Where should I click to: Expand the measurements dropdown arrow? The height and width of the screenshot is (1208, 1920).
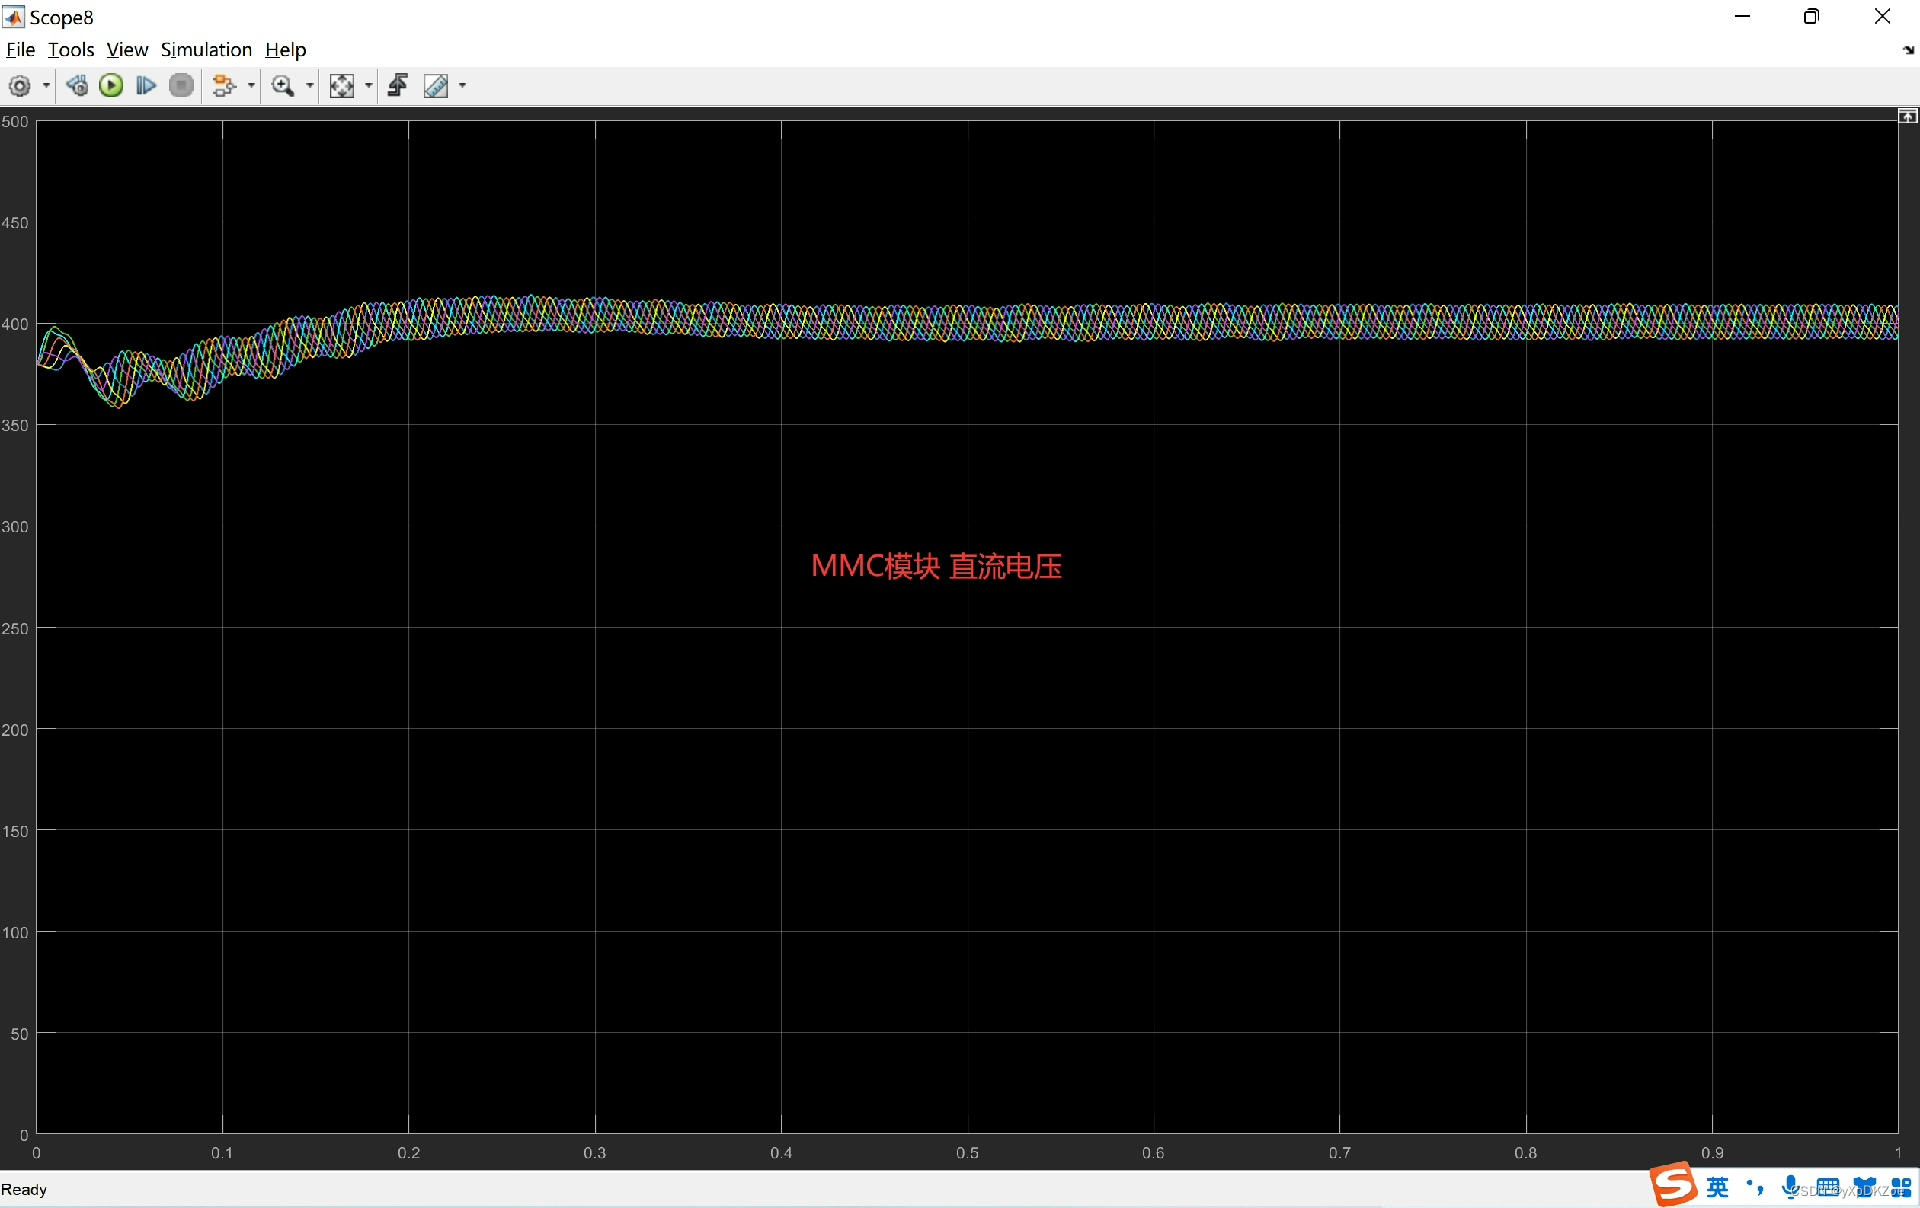coord(462,86)
